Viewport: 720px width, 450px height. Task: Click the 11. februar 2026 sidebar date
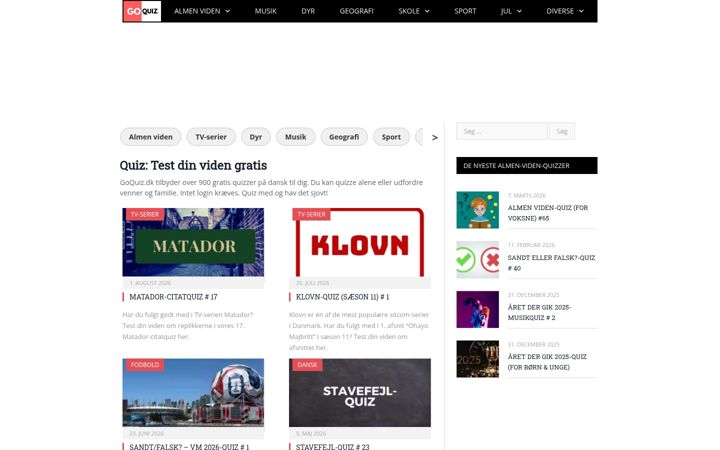tap(531, 245)
